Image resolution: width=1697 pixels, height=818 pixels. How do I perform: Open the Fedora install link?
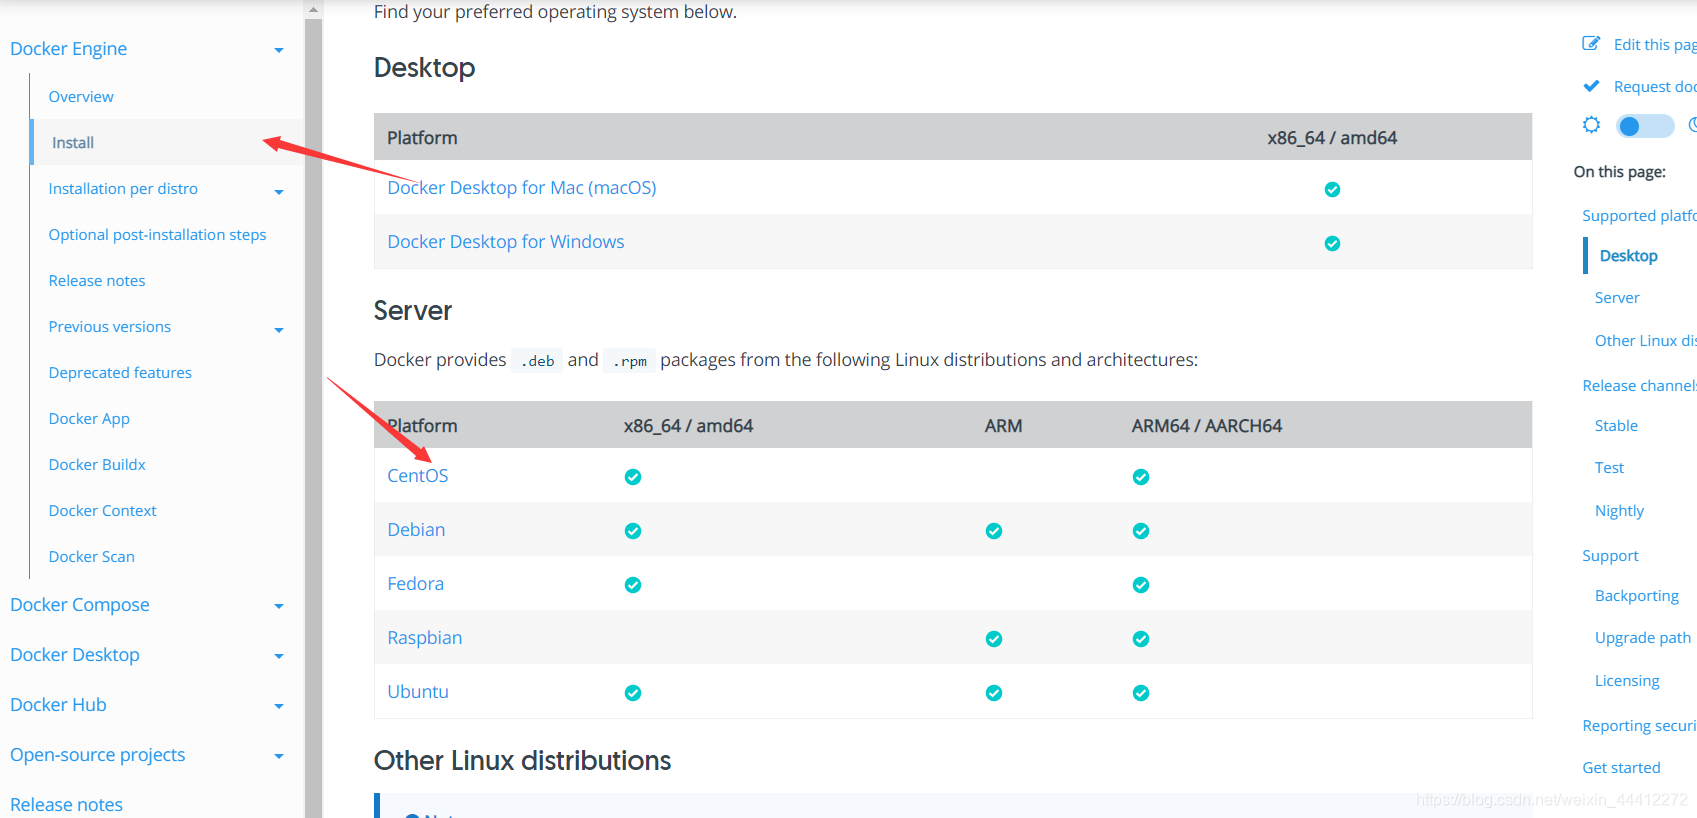415,584
